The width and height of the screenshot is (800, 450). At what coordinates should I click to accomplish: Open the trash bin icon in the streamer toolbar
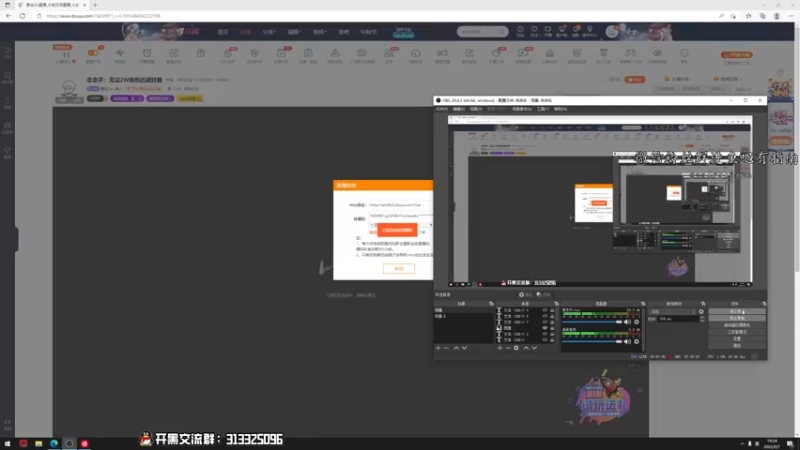604,53
